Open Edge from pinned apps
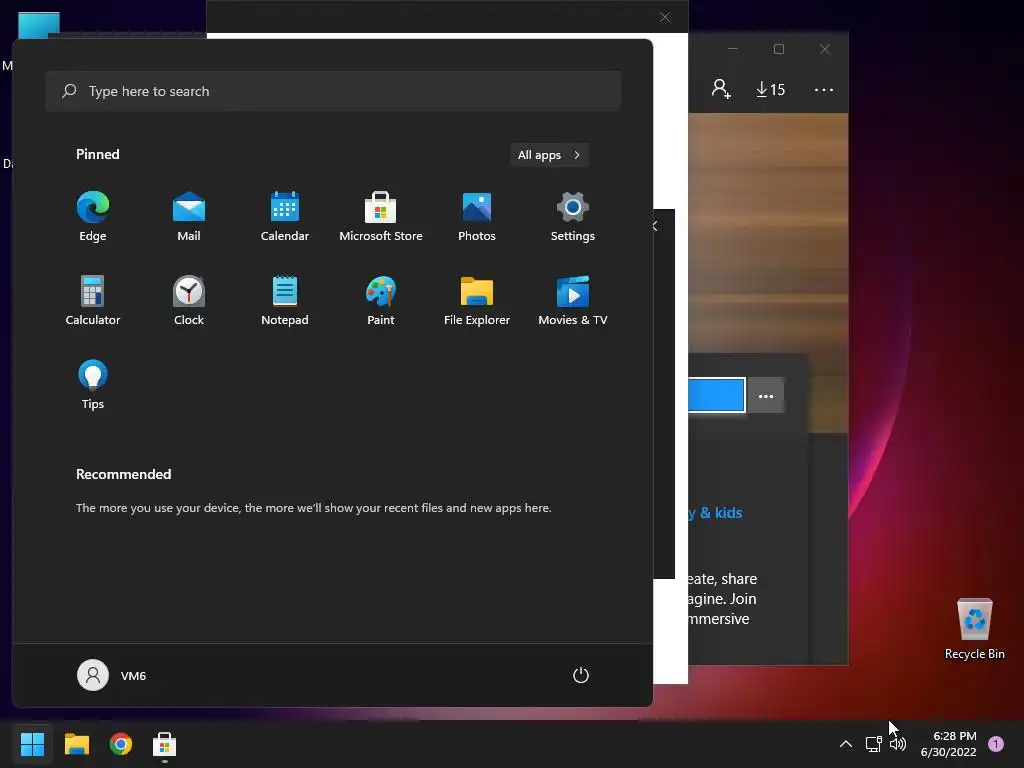1024x768 pixels. [93, 217]
